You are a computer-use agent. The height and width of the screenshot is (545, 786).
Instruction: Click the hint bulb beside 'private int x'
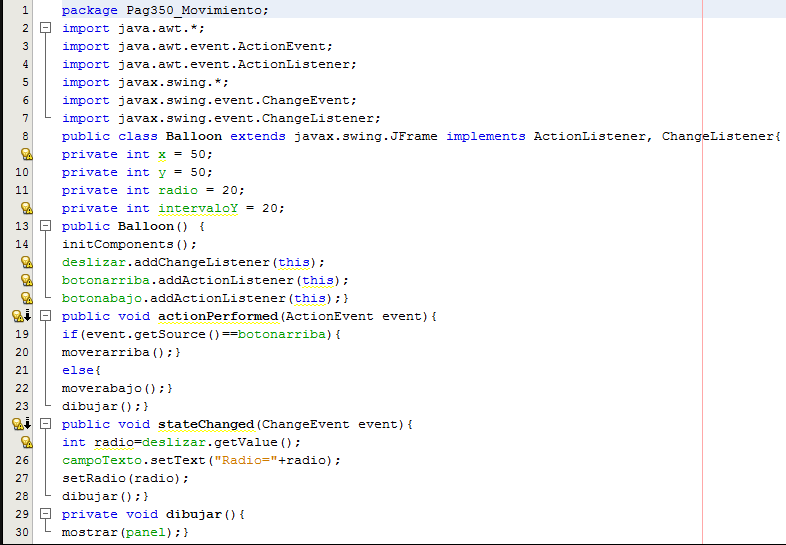tap(27, 154)
